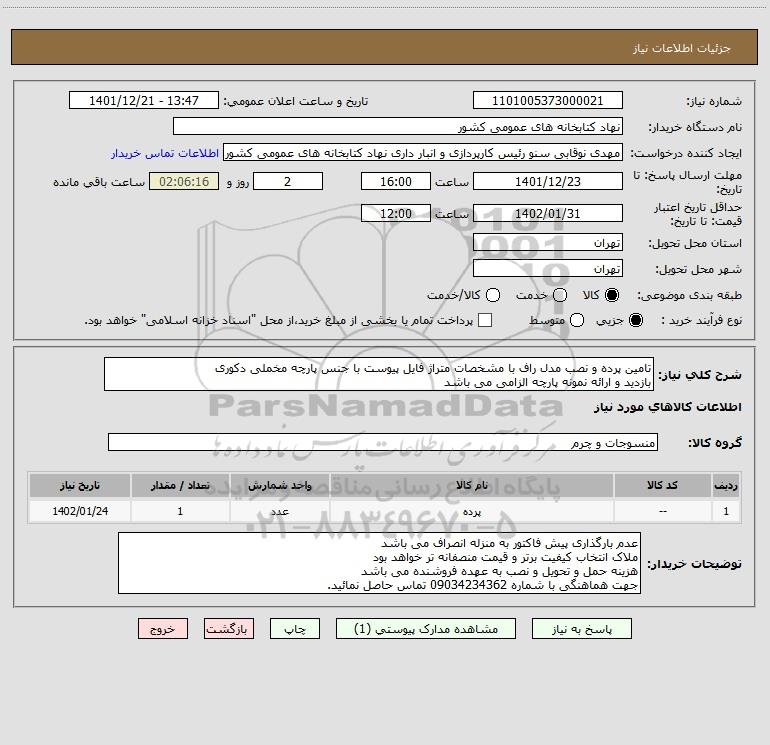Screen dimensions: 770x745
Task: Click the price validity date 1402/01/31
Action: point(548,213)
